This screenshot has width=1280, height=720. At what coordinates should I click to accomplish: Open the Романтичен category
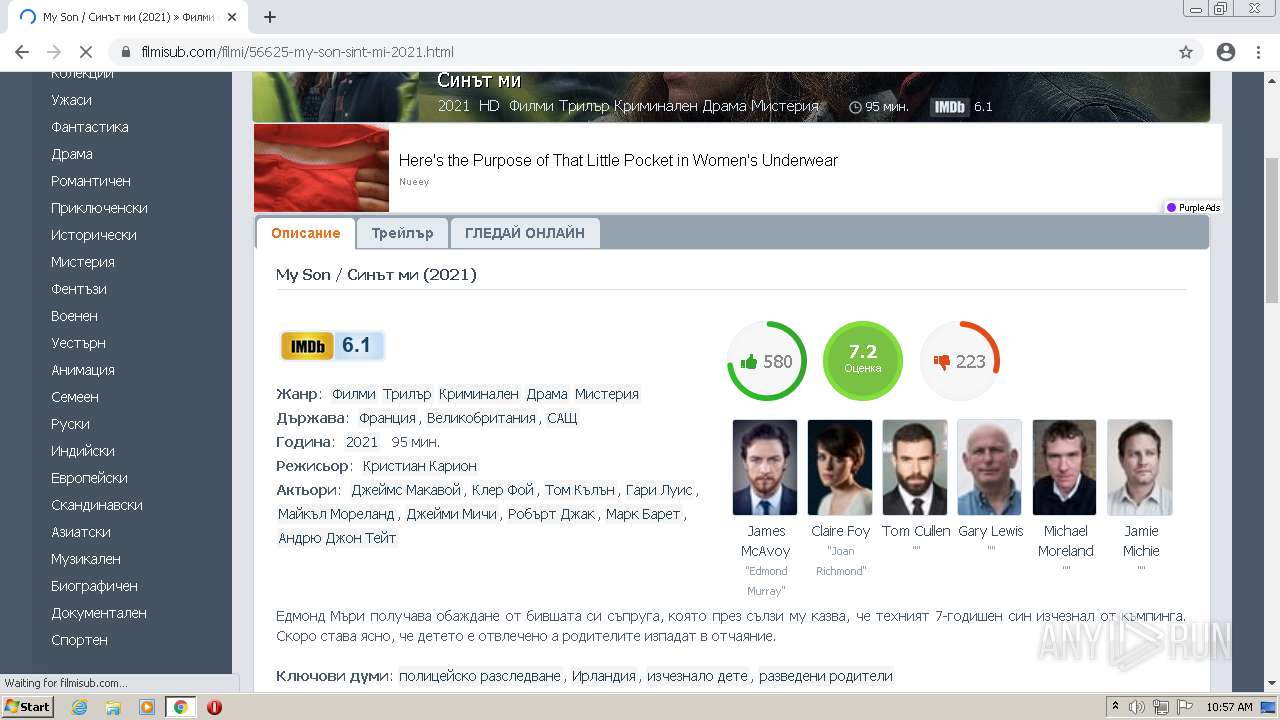91,181
